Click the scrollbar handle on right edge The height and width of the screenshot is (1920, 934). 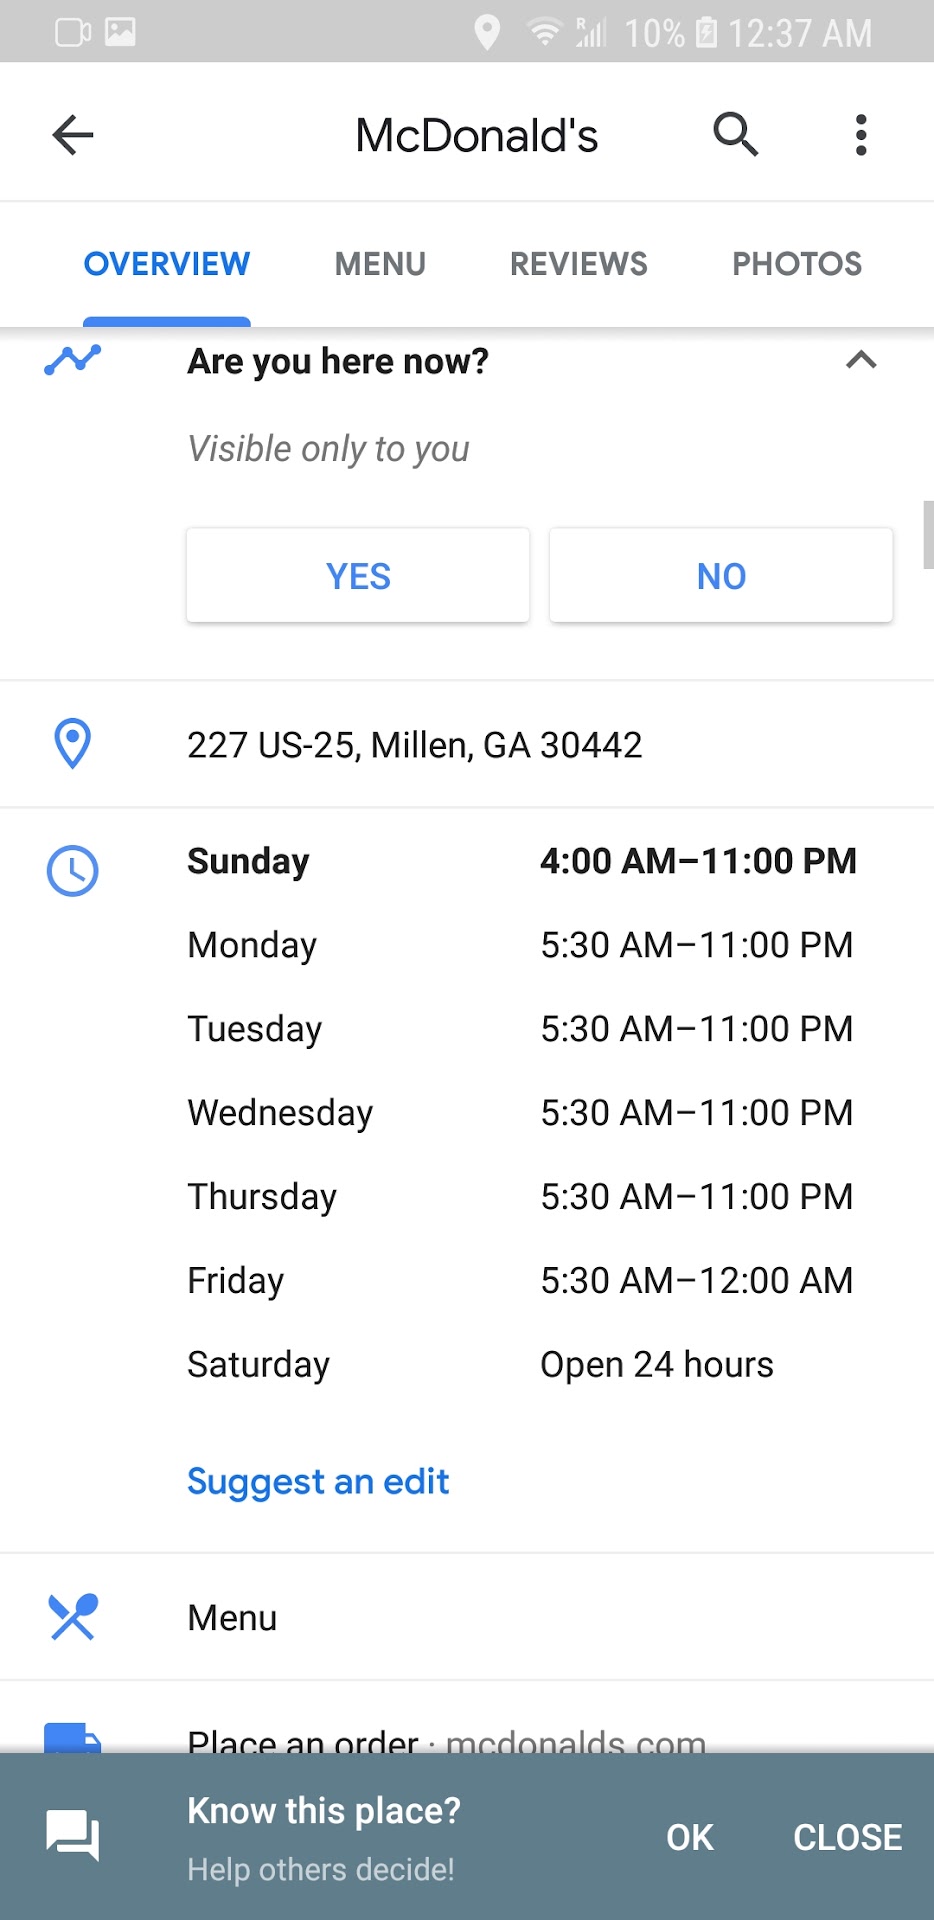click(928, 535)
